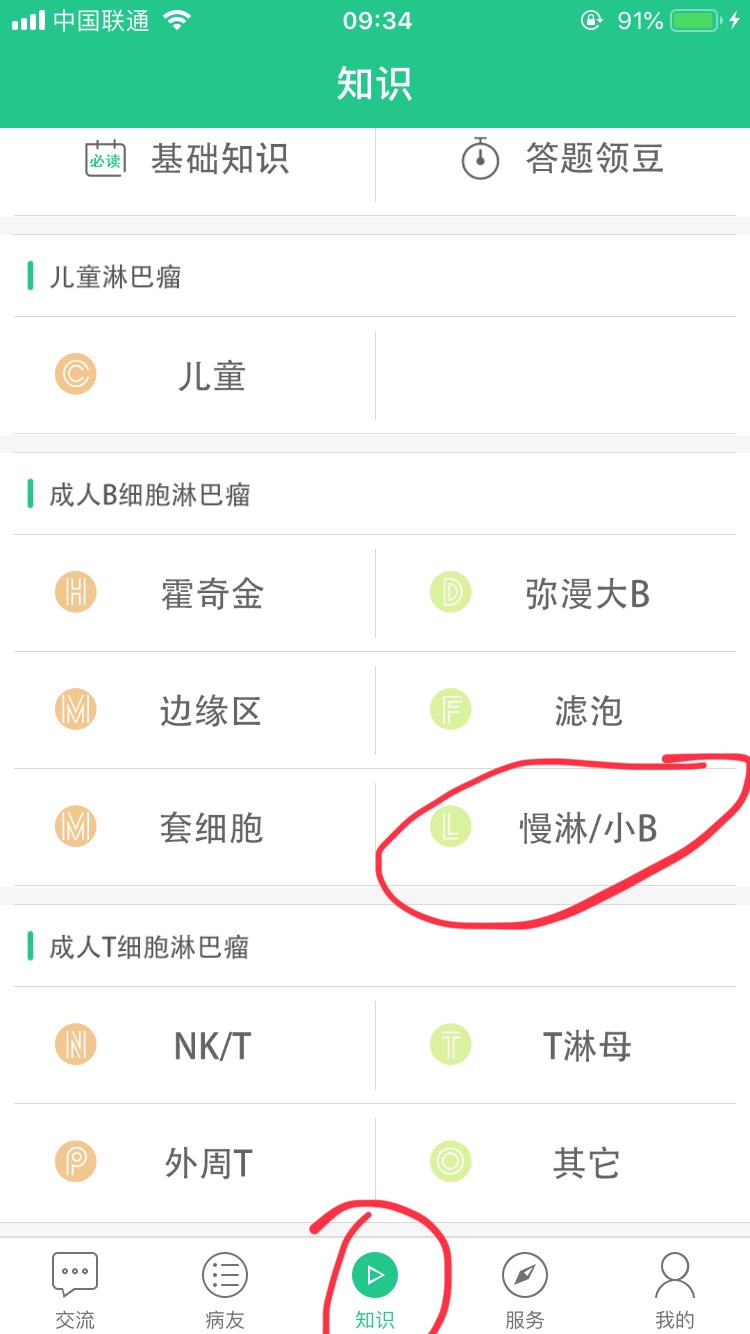Screen dimensions: 750x1334
Task: Open the 病友 tab
Action: (225, 1289)
